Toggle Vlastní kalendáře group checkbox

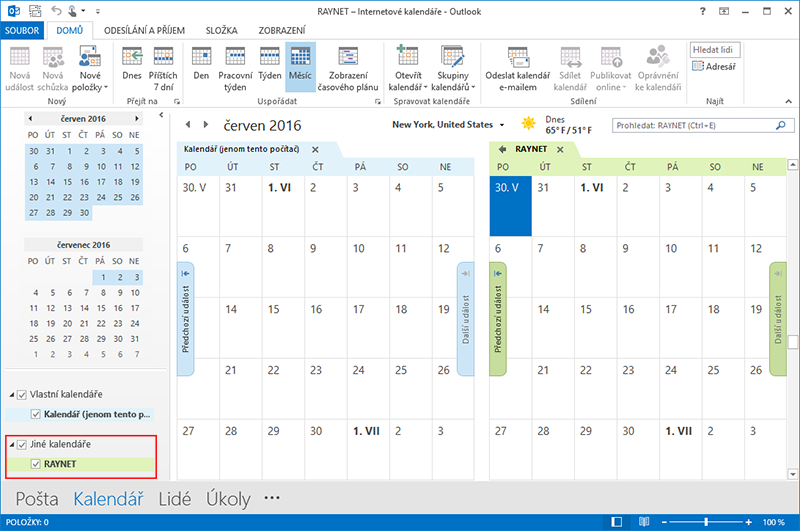22,395
